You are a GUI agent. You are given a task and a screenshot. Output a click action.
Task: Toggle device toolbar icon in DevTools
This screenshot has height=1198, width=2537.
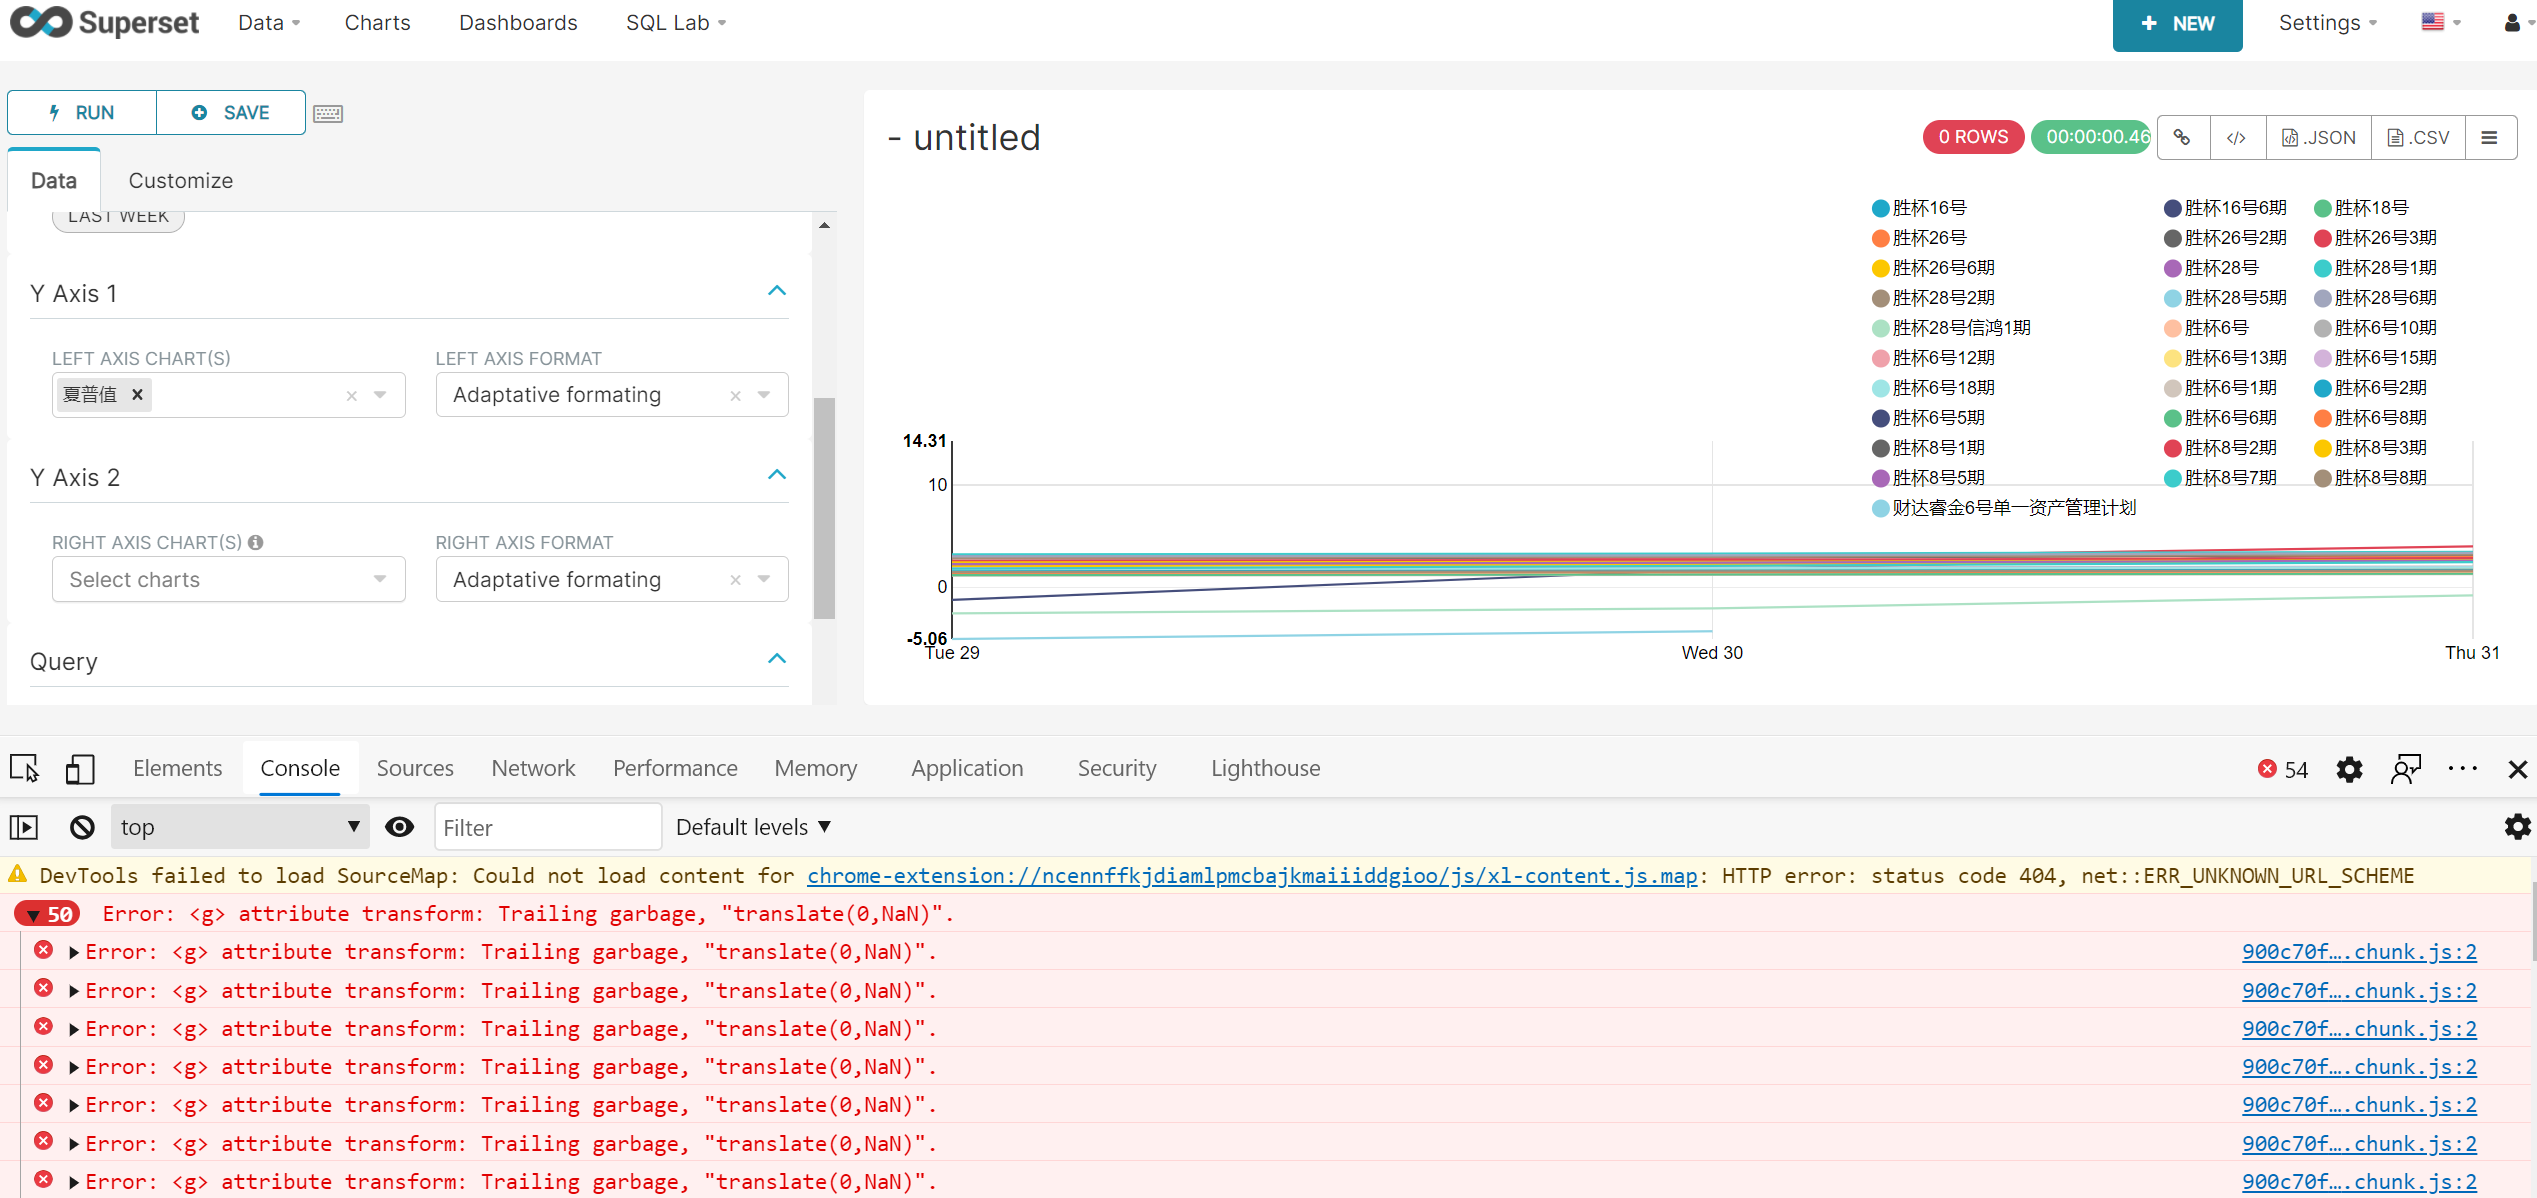click(80, 769)
